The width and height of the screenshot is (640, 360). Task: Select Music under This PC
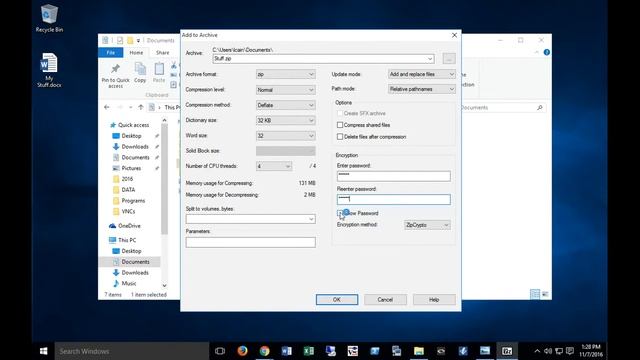pyautogui.click(x=129, y=283)
